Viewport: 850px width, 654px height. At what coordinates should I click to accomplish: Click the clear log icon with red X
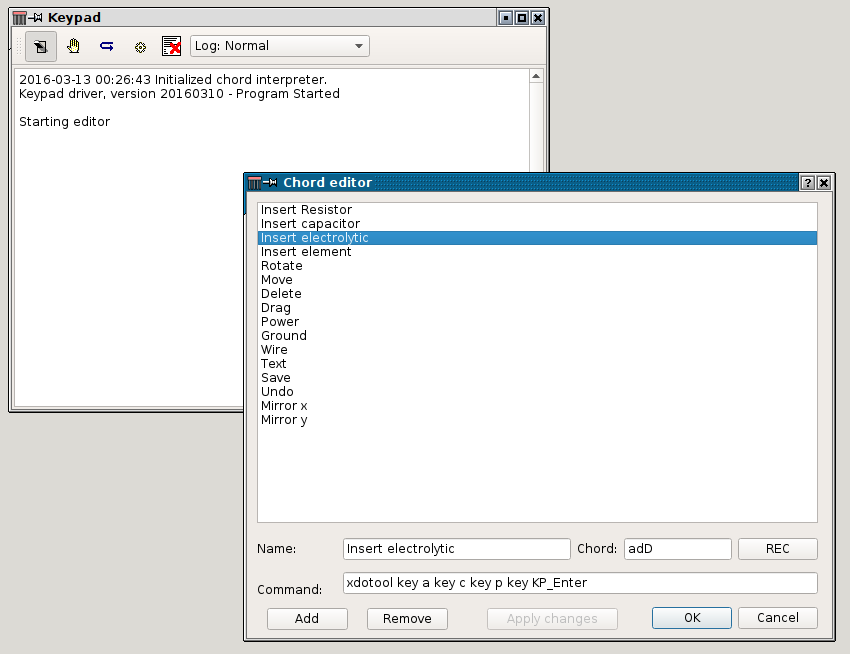(x=172, y=46)
